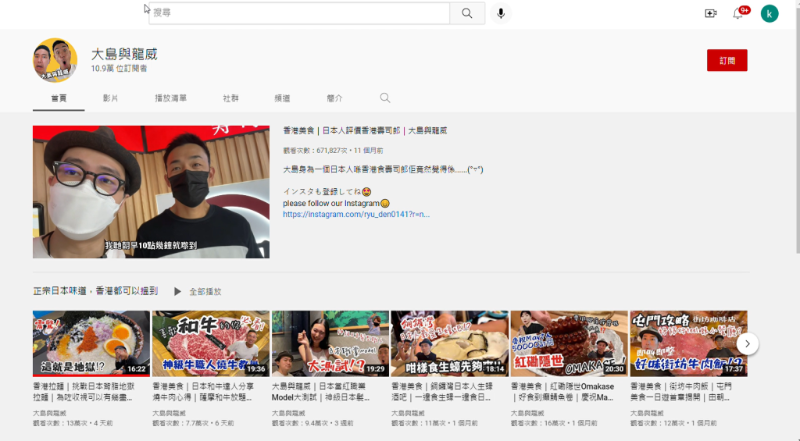
Task: Play the featured channel trailer video
Action: tap(151, 192)
